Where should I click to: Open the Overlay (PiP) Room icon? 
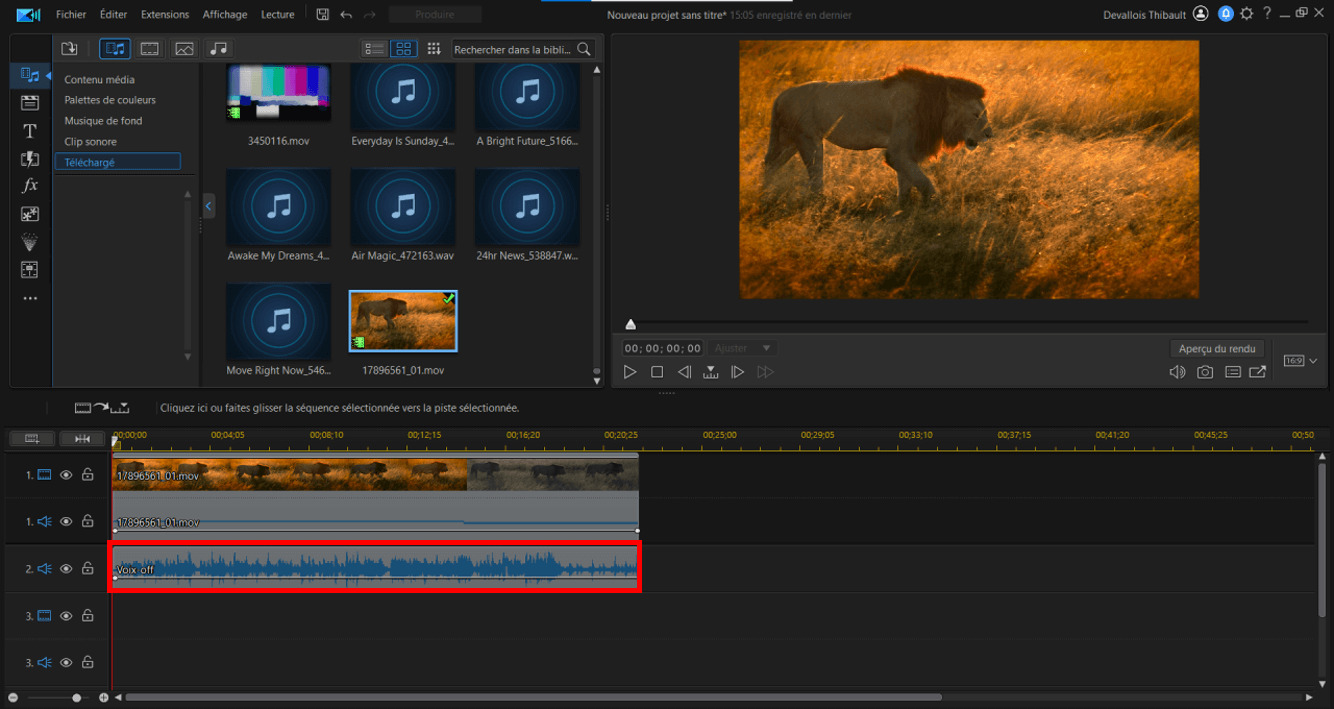point(30,214)
